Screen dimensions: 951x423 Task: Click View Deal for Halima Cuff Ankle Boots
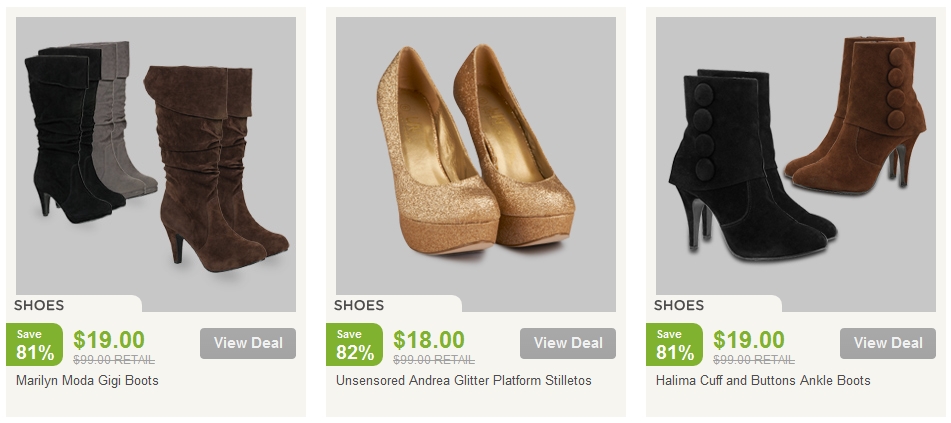tap(887, 343)
